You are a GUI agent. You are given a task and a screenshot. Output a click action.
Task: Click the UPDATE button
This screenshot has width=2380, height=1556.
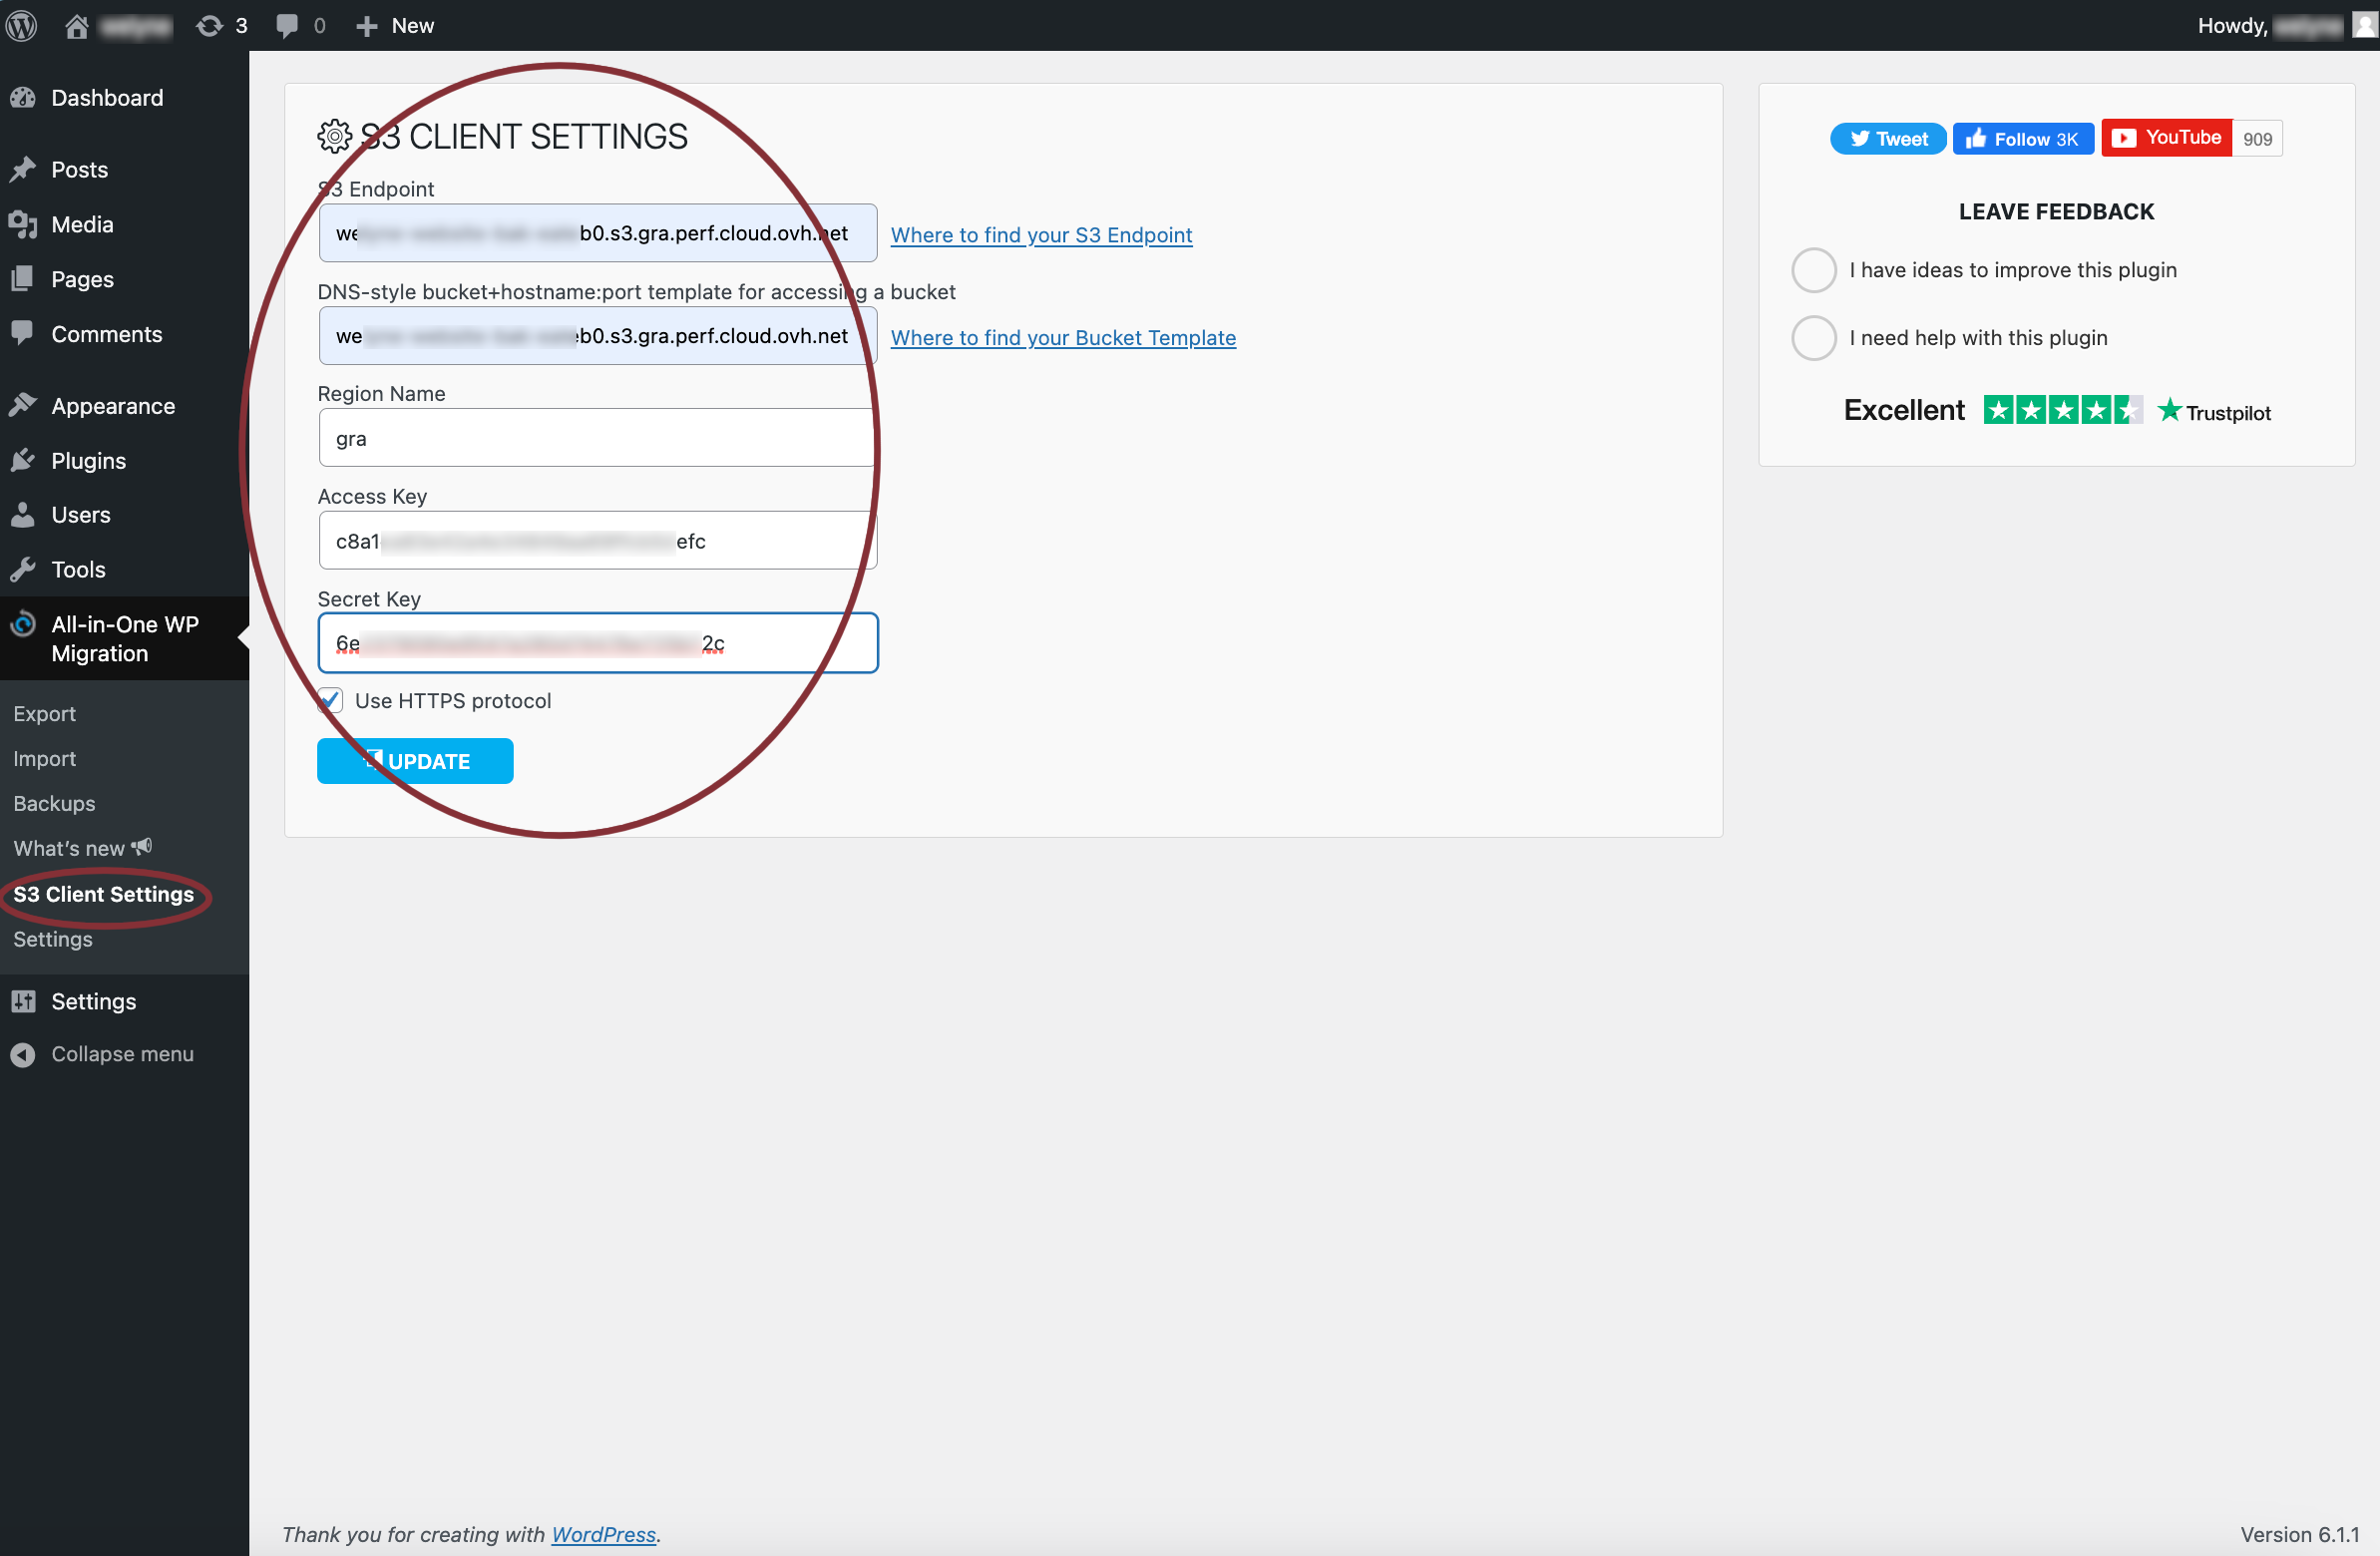click(x=415, y=761)
